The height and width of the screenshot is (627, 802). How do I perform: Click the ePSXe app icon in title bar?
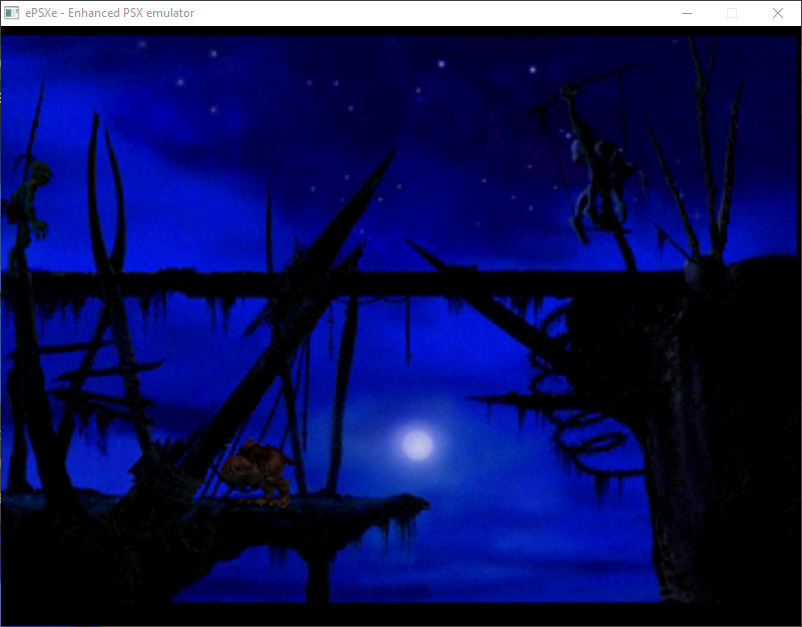pos(13,13)
